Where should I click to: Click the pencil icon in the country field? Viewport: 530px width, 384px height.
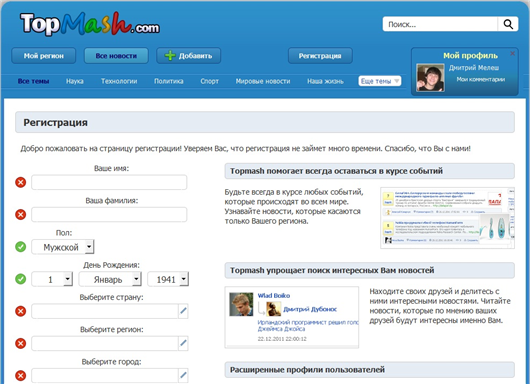pos(183,311)
